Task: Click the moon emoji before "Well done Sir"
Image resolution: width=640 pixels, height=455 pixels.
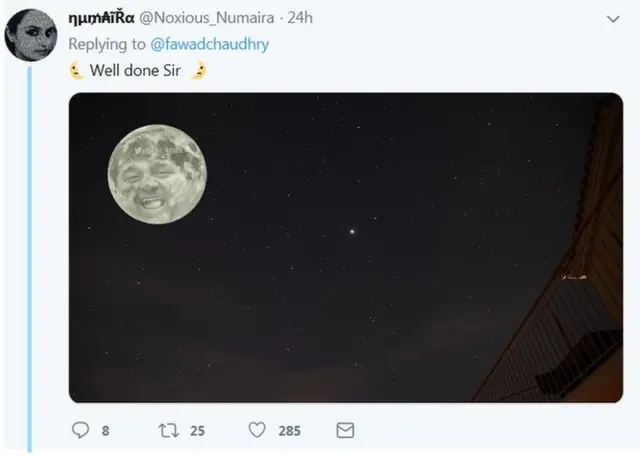Action: pos(76,70)
